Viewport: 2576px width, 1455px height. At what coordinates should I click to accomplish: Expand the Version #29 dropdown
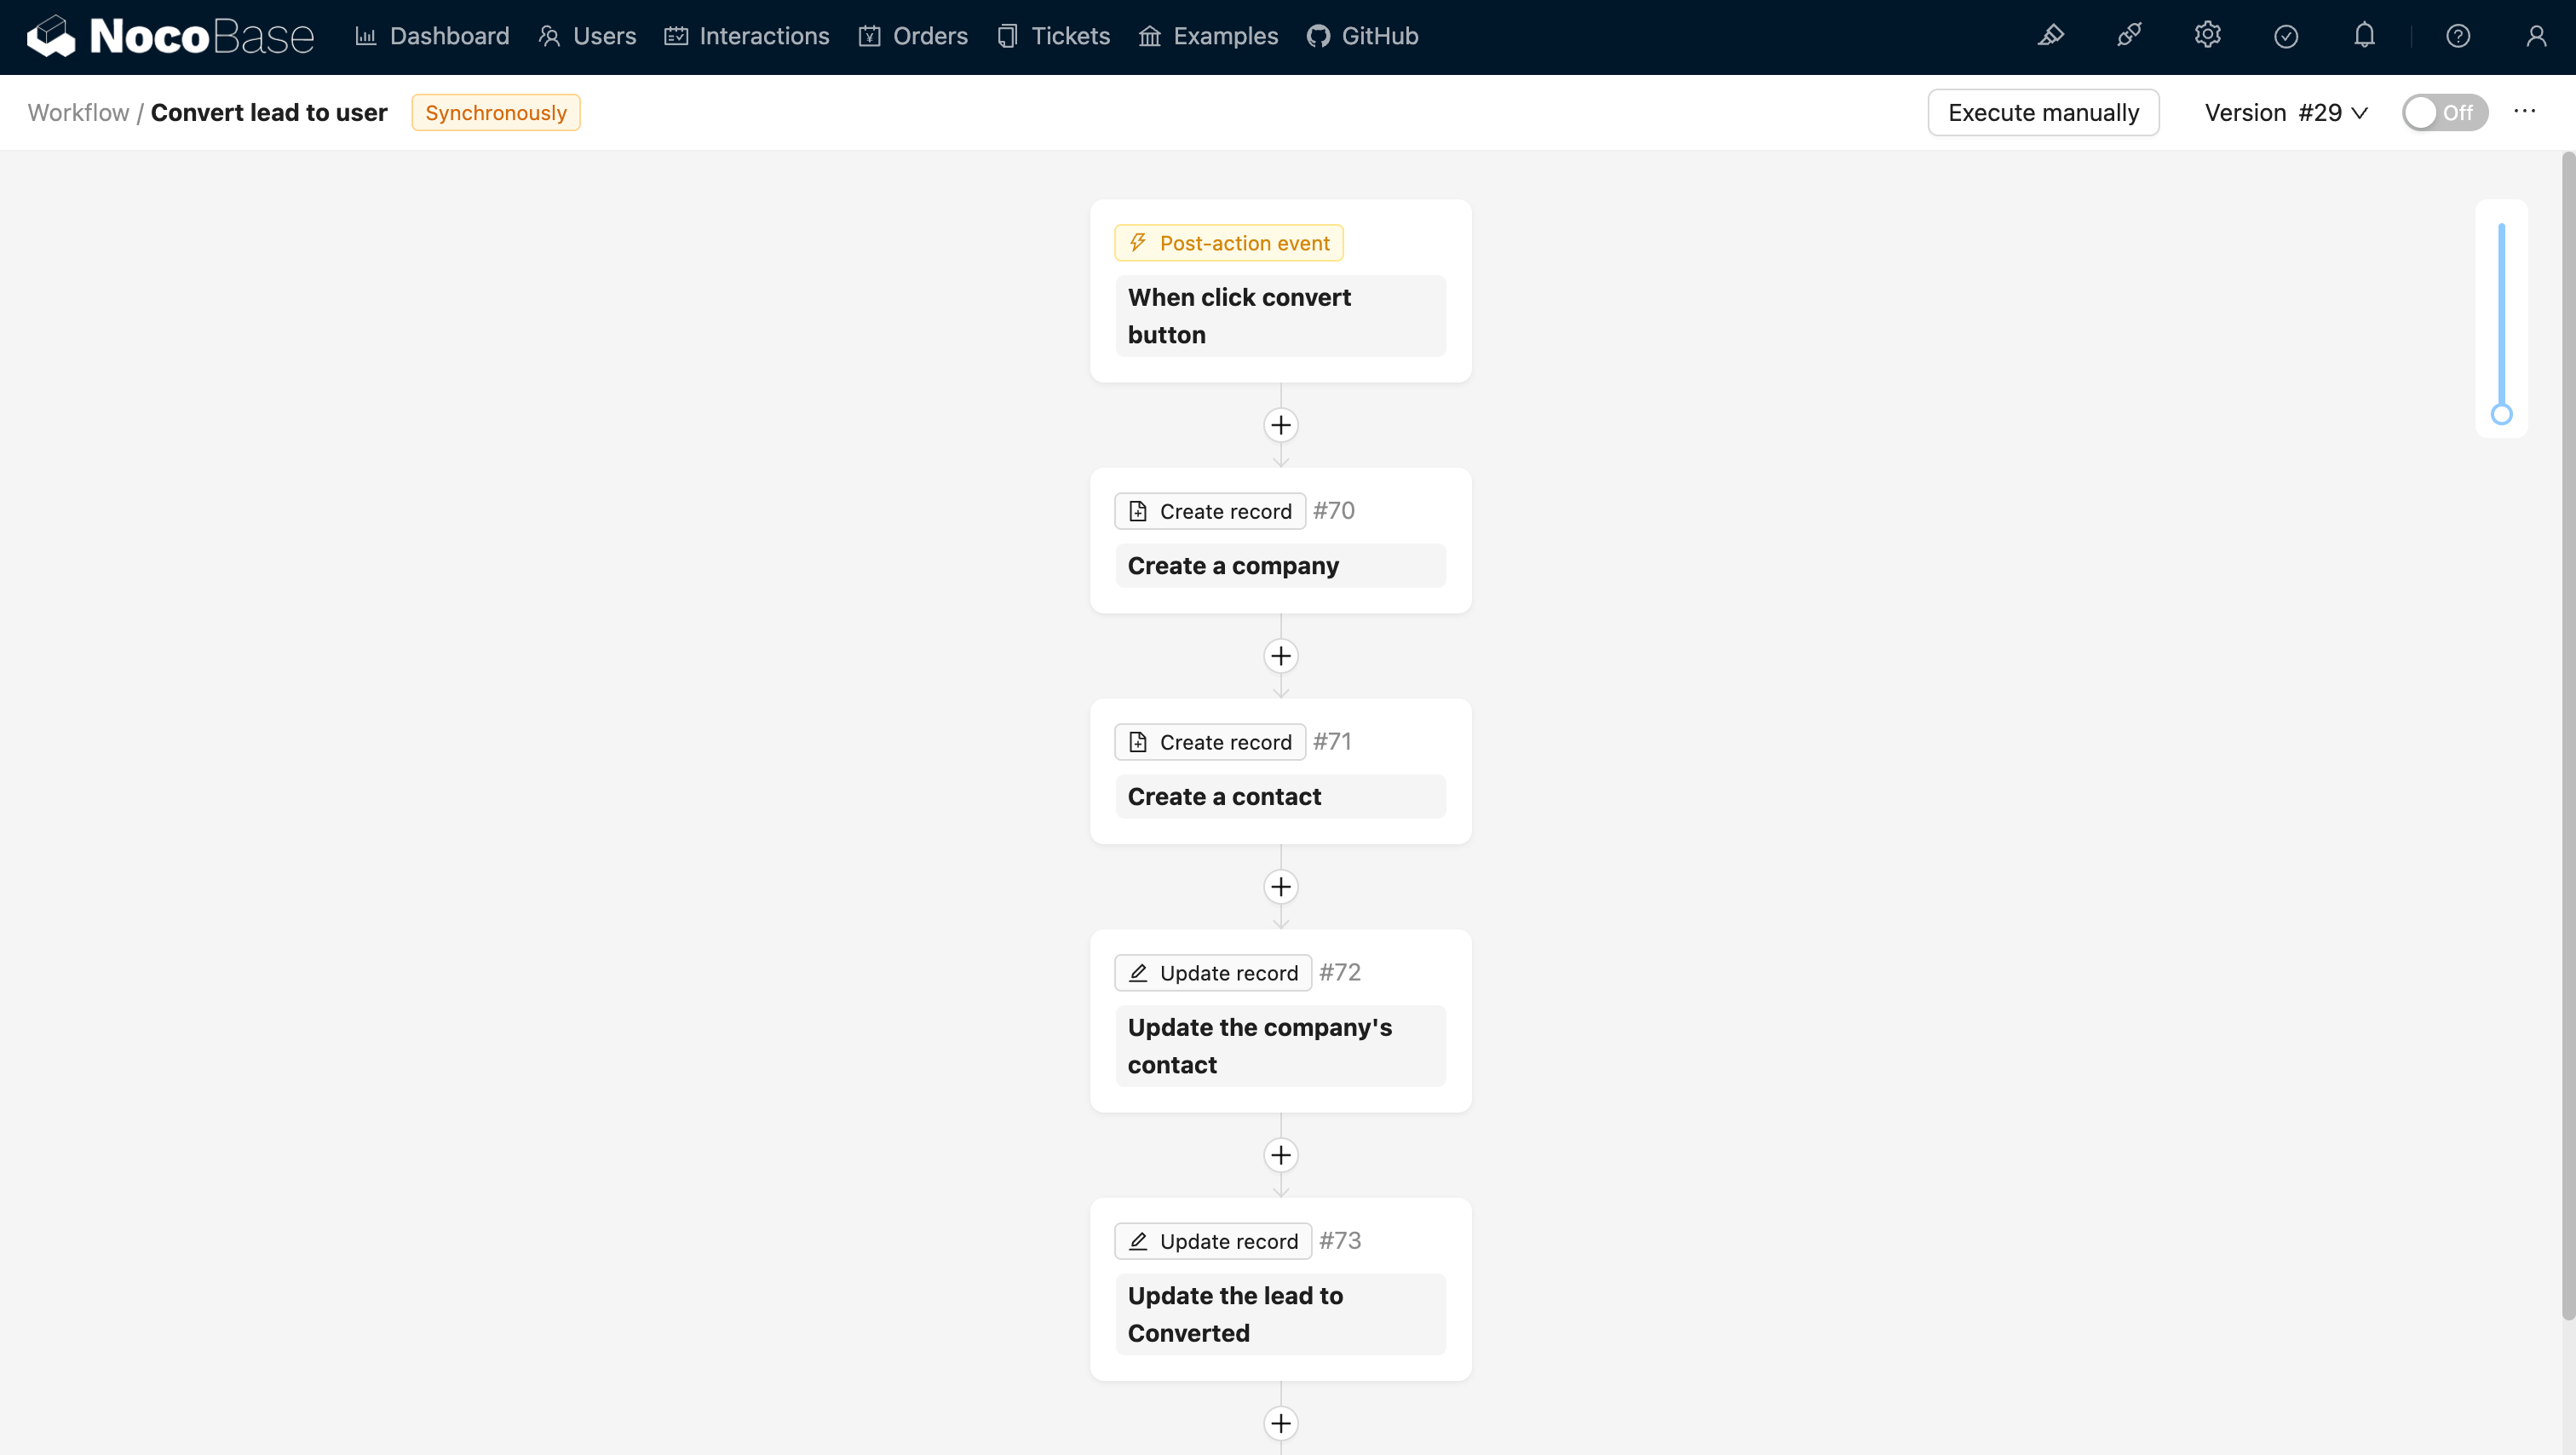click(x=2286, y=112)
